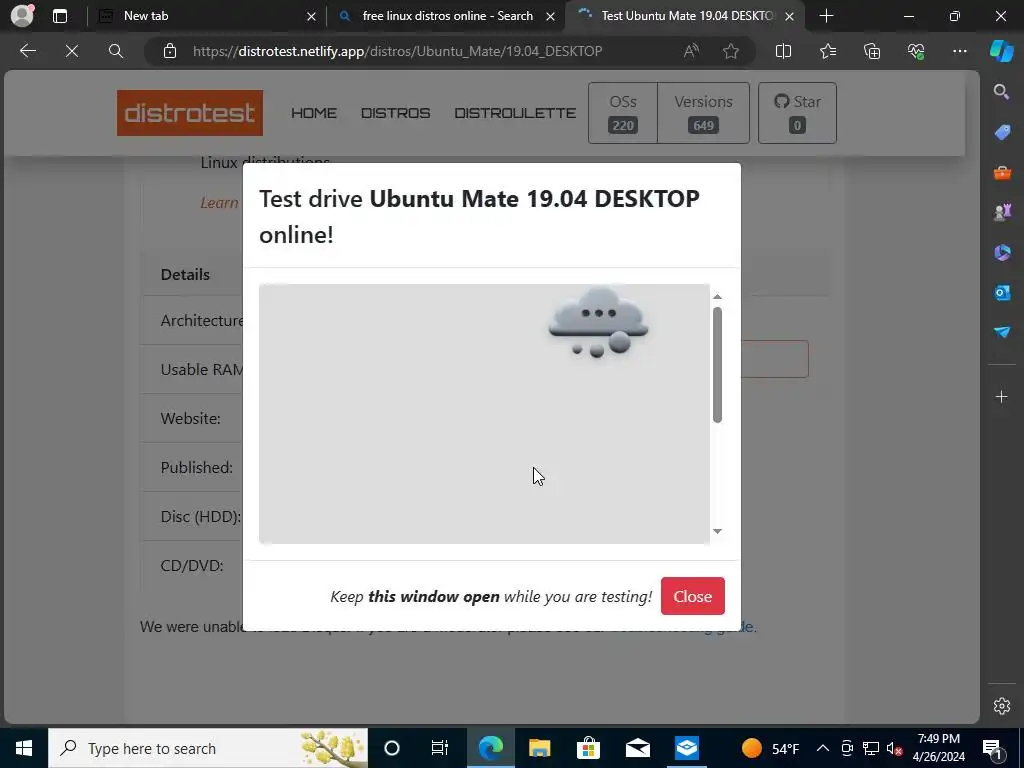Click scroll down arrow in dialog

(x=717, y=531)
